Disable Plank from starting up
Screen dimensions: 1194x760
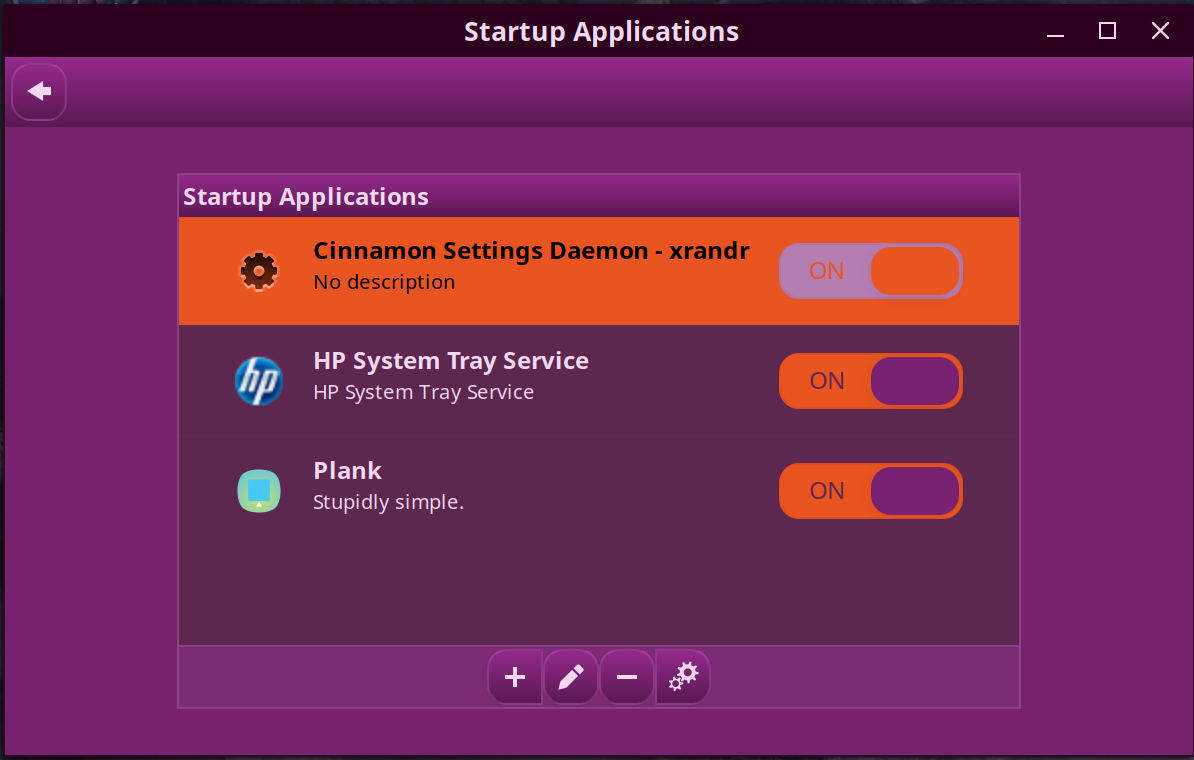(x=870, y=491)
